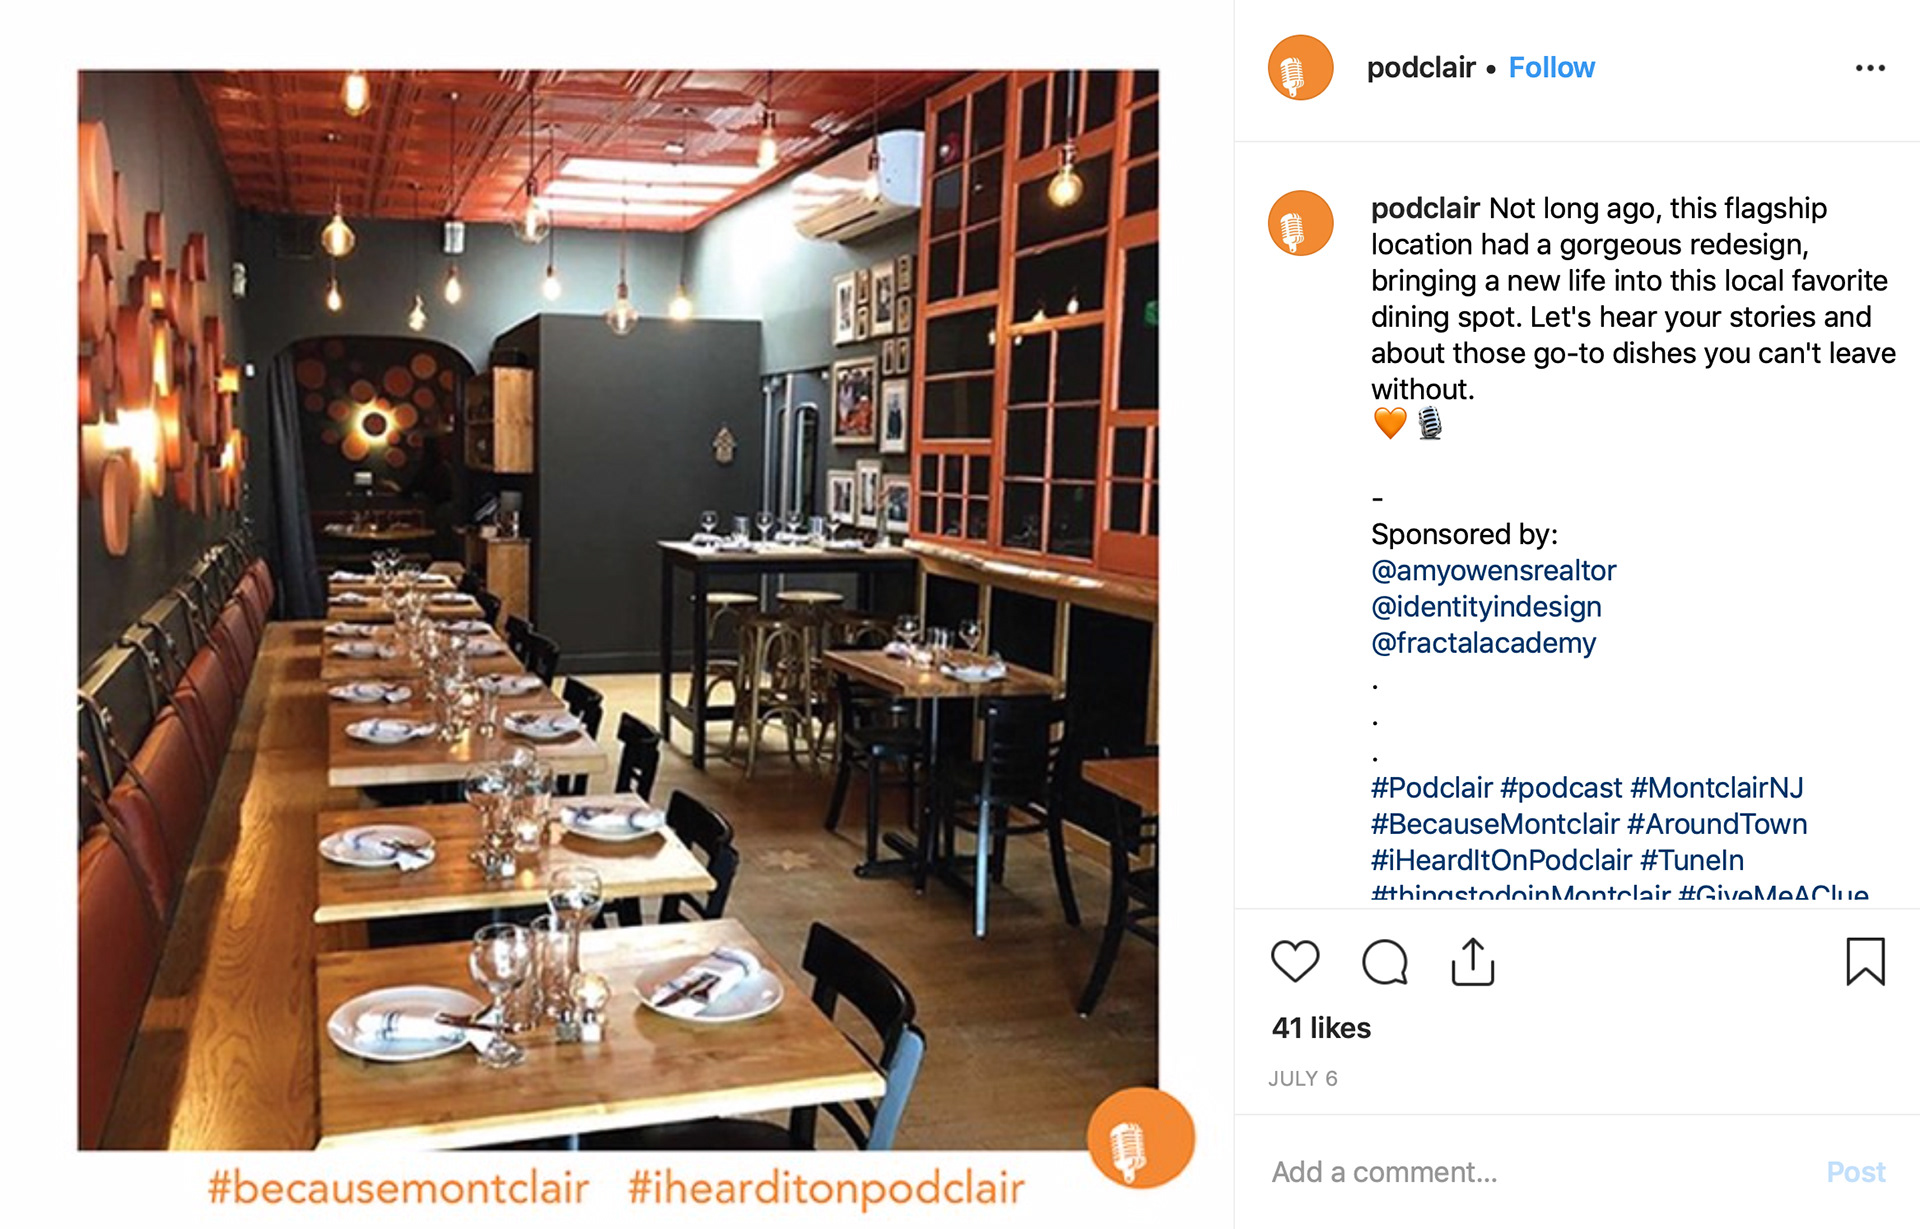
Task: Click the podclair avatar beside the caption
Action: pyautogui.click(x=1300, y=223)
